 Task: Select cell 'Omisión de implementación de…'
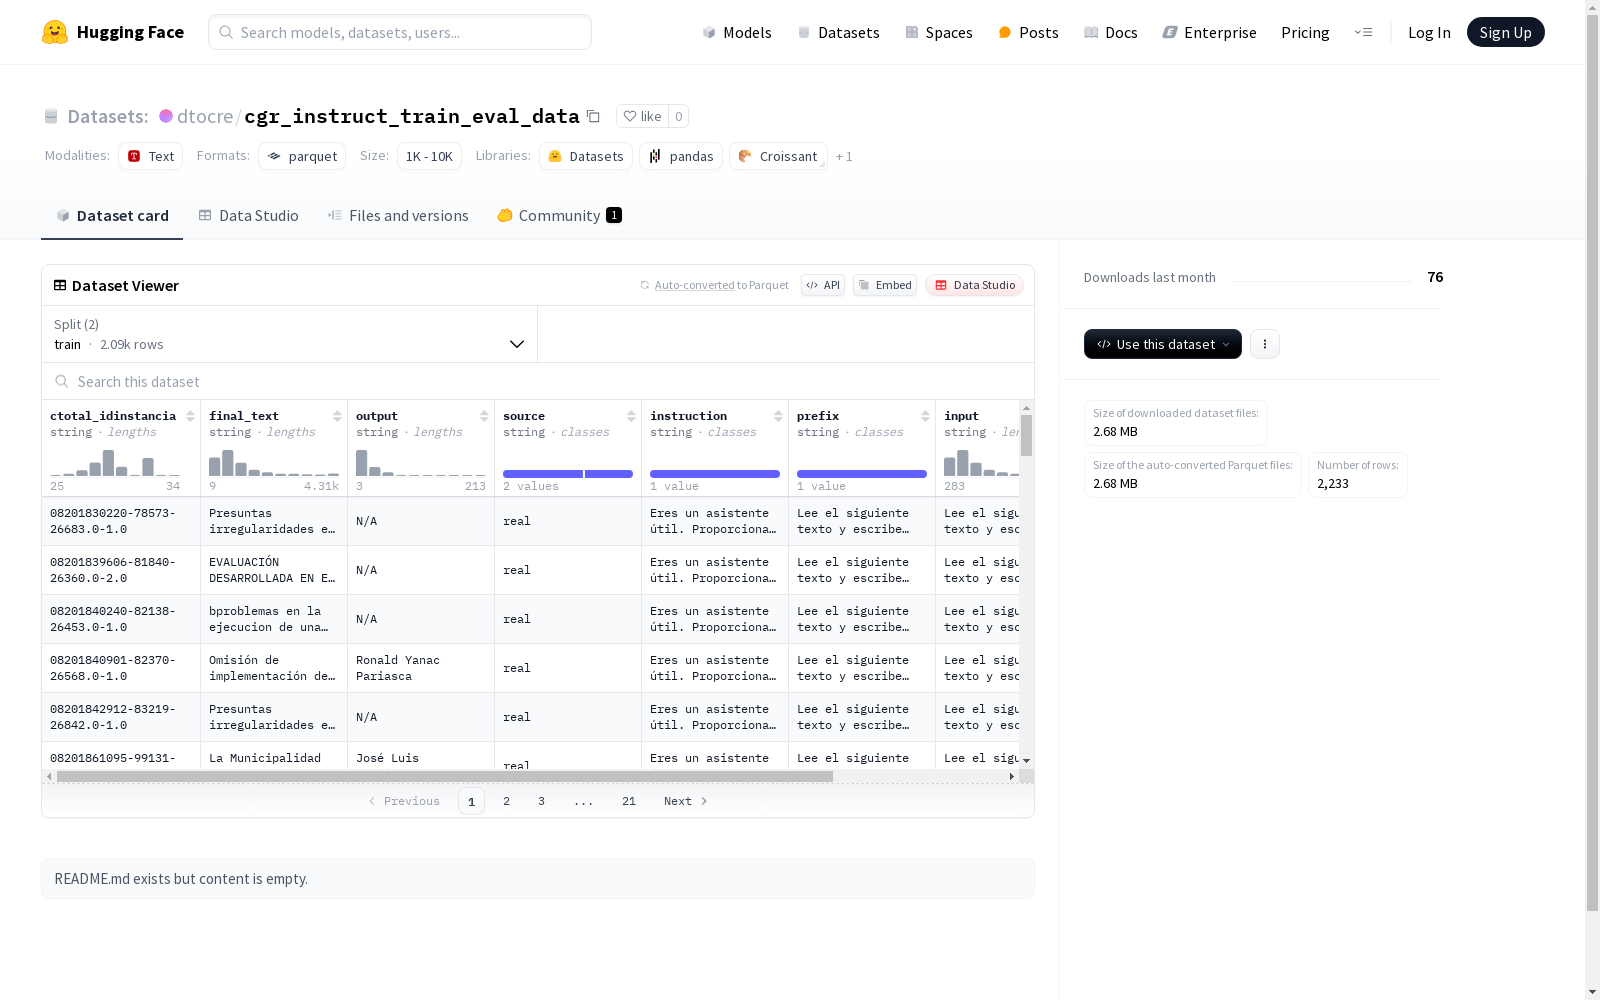[274, 668]
